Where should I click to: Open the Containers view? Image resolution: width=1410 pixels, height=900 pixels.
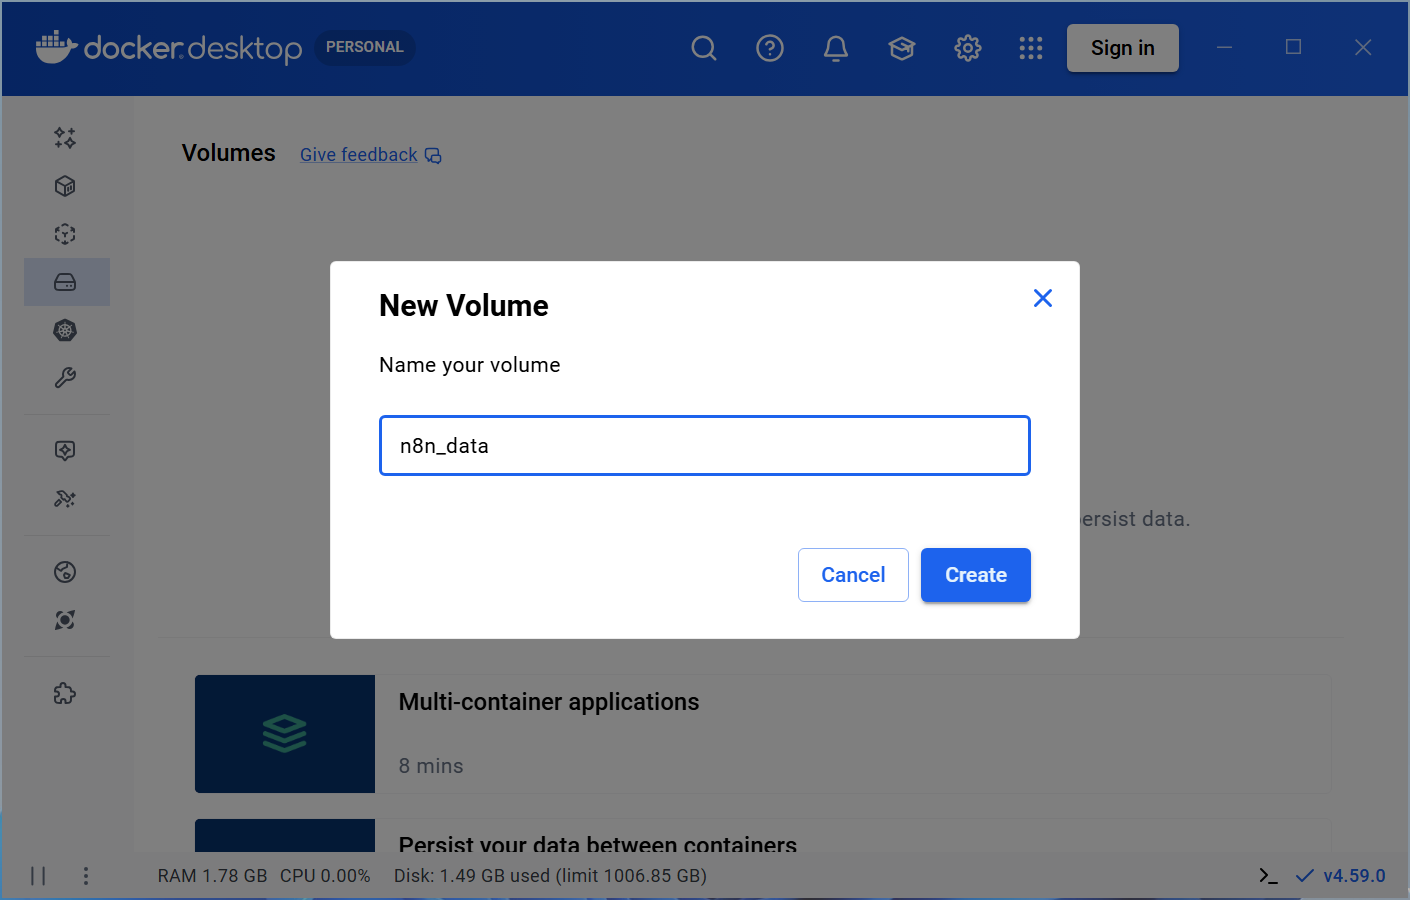(x=65, y=186)
